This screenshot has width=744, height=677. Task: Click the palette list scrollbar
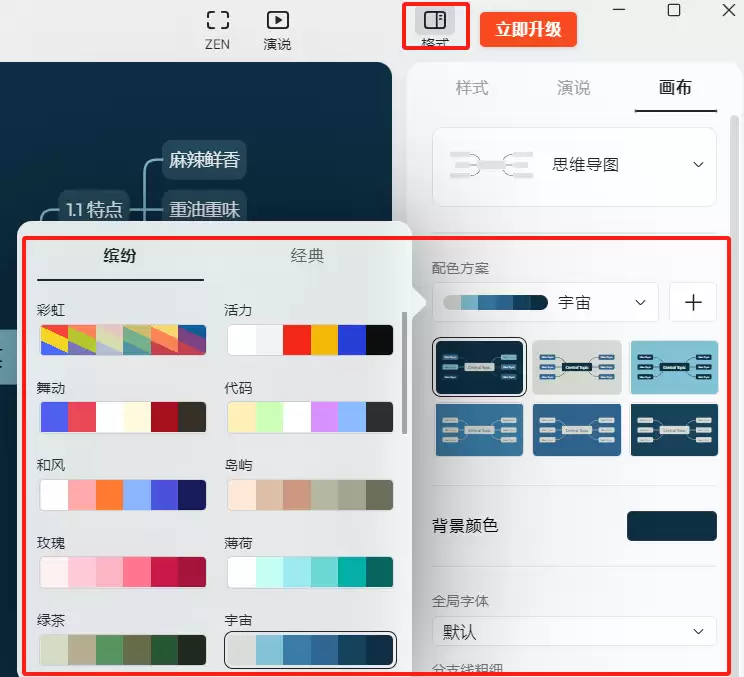pyautogui.click(x=404, y=373)
